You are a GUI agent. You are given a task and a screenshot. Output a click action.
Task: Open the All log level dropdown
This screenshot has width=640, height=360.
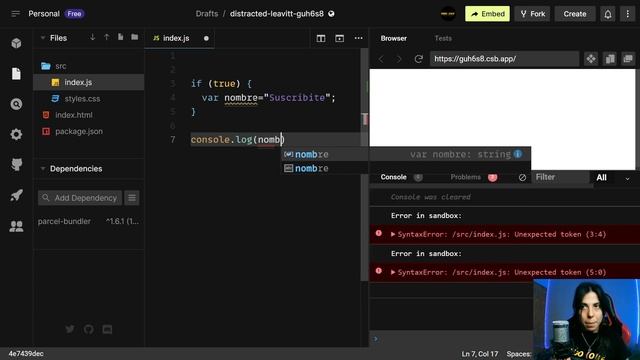pyautogui.click(x=613, y=178)
